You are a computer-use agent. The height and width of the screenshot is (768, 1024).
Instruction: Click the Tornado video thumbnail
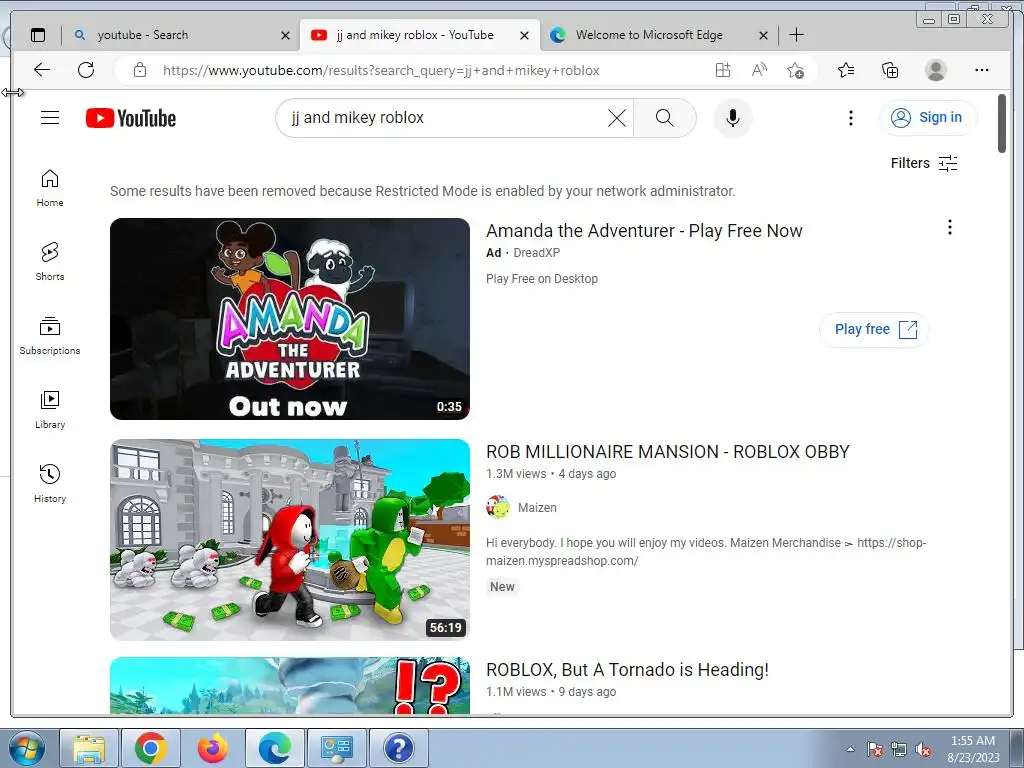click(x=290, y=685)
